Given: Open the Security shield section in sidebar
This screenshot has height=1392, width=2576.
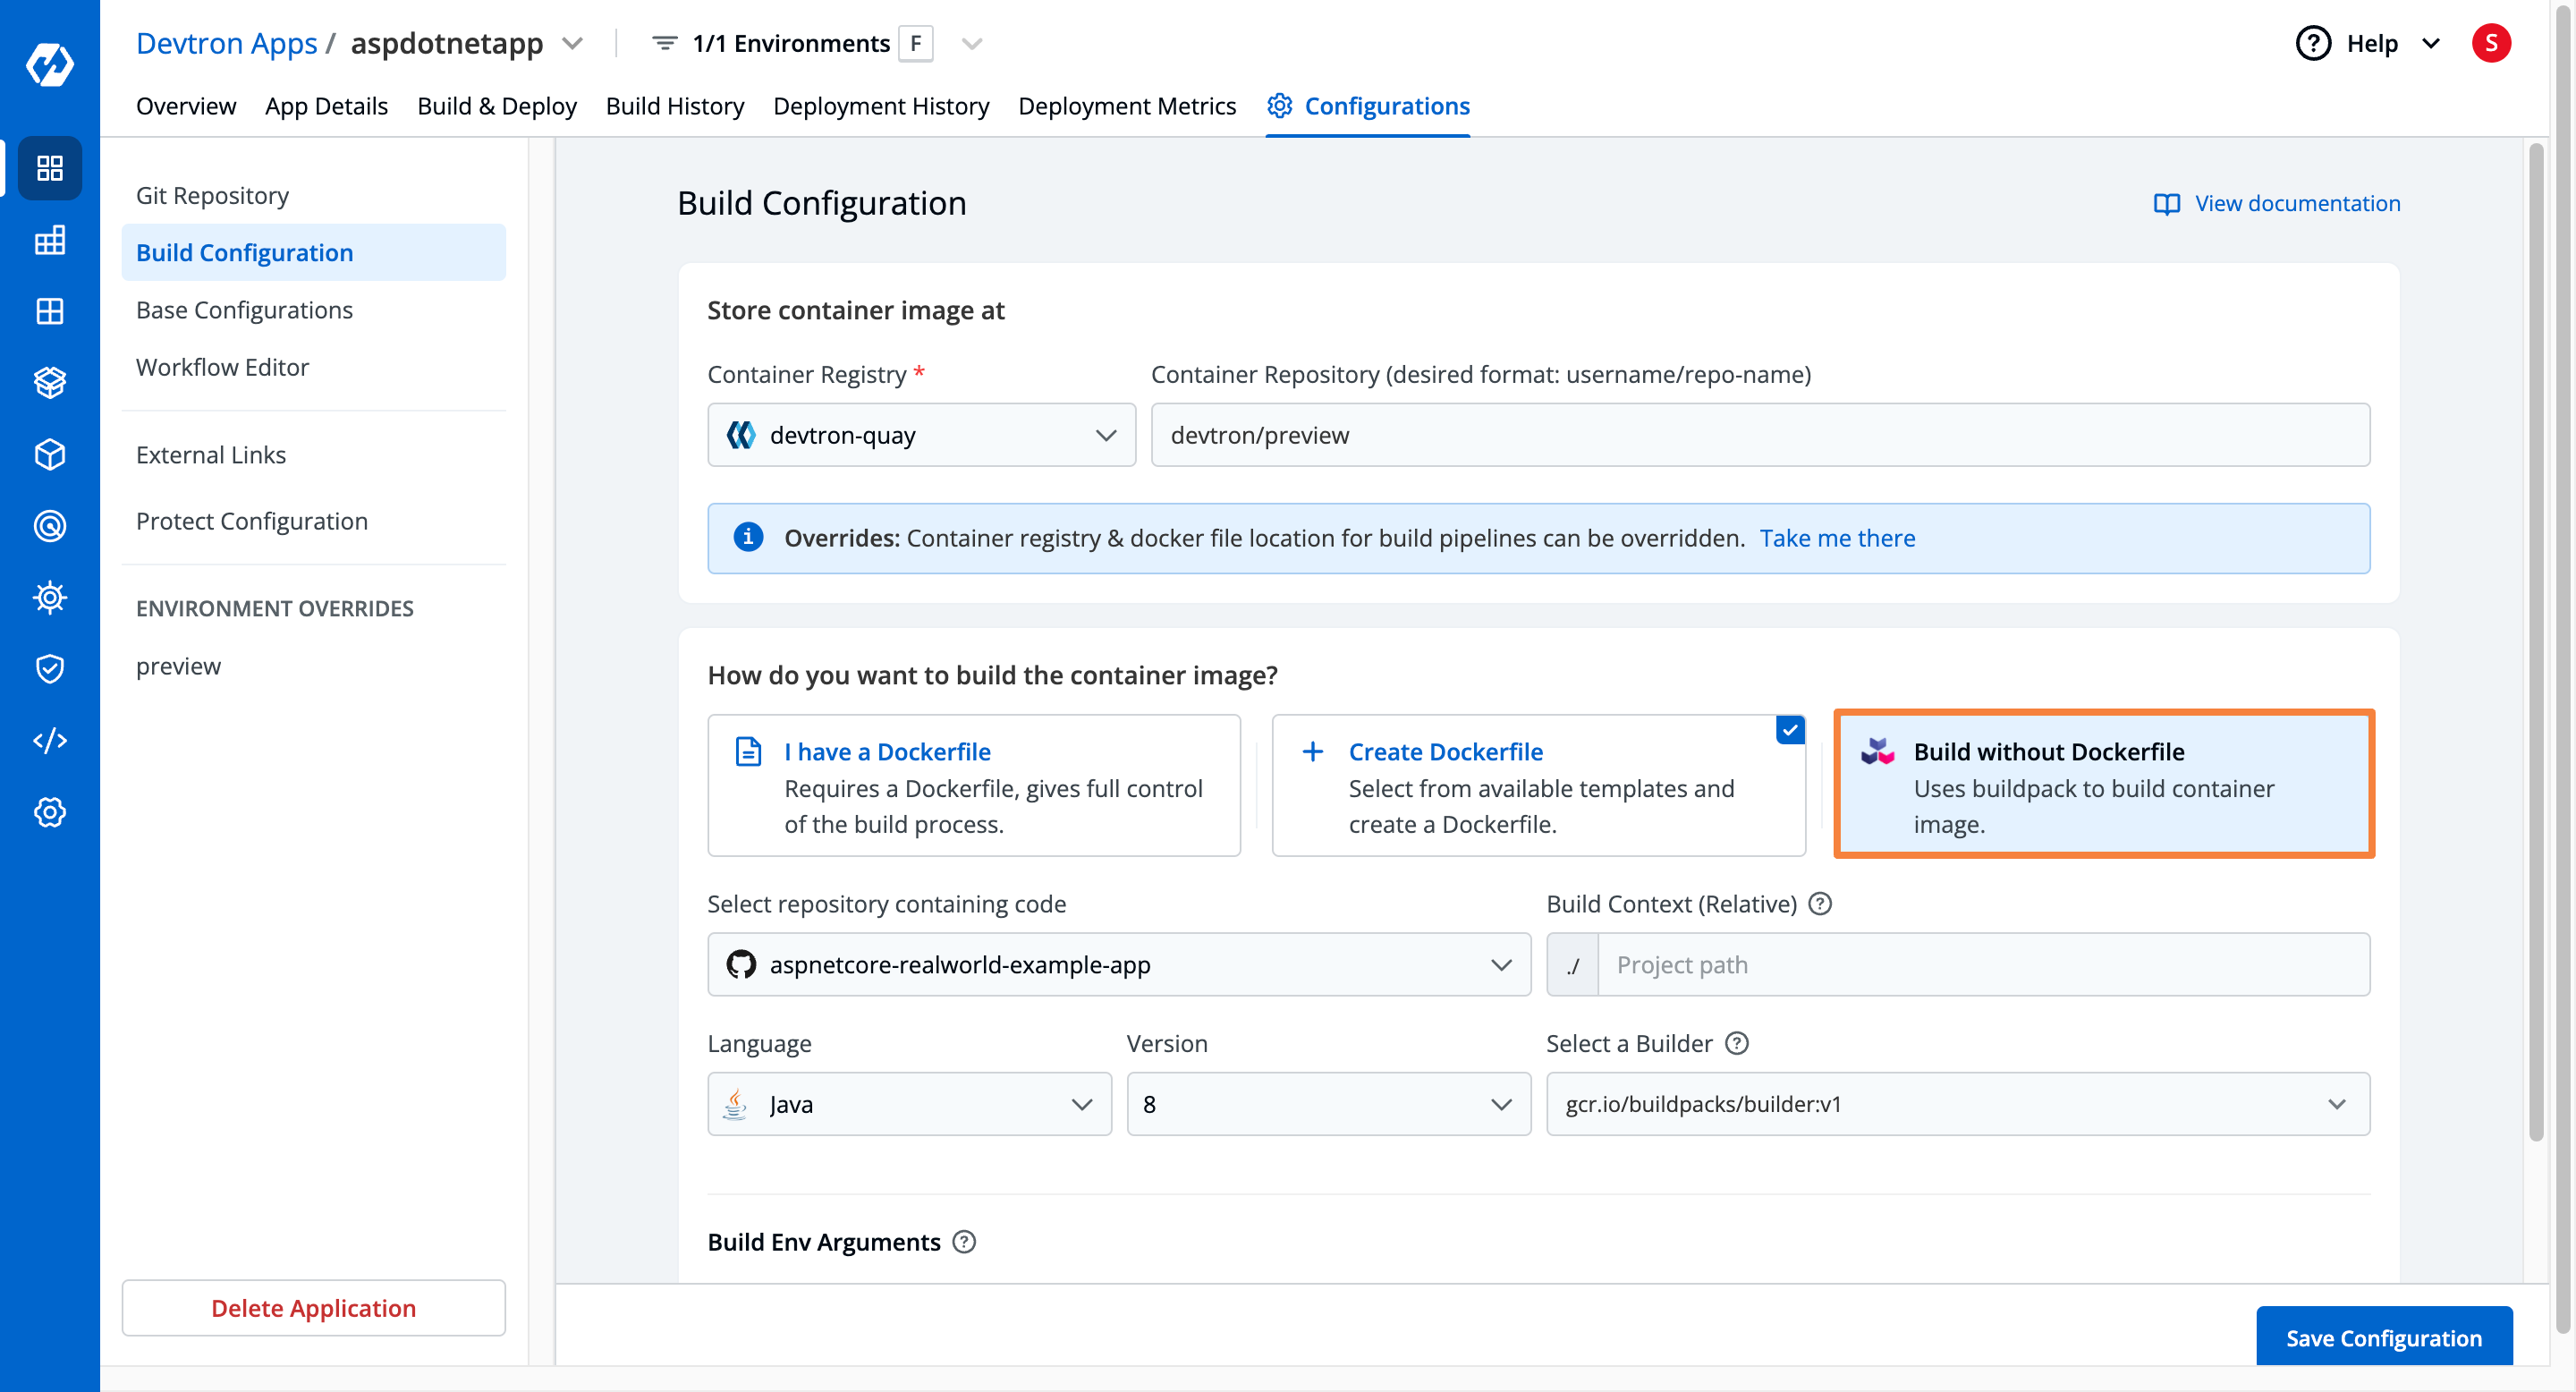Looking at the screenshot, I should click(x=50, y=668).
